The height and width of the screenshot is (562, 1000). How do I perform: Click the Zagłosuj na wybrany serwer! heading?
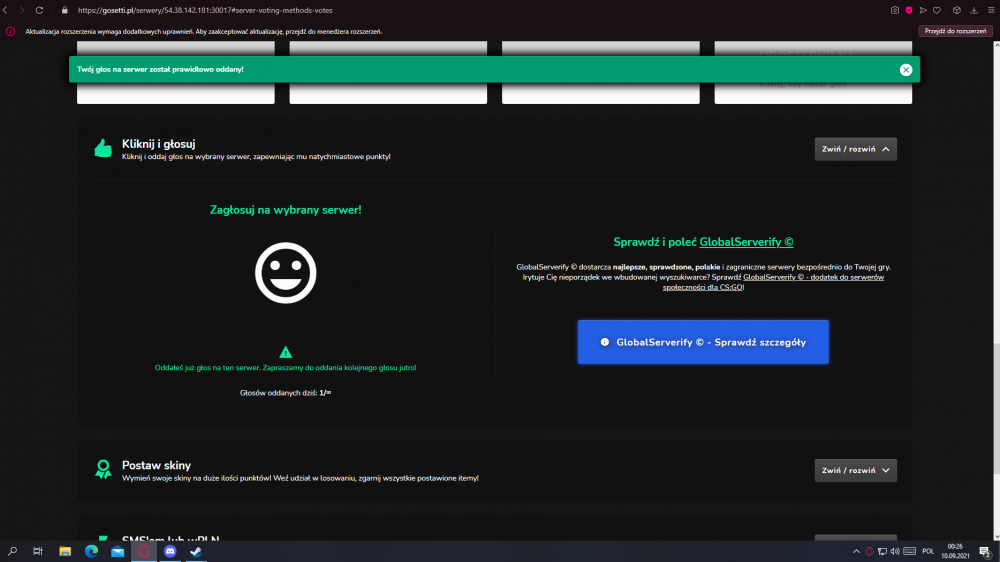[285, 210]
